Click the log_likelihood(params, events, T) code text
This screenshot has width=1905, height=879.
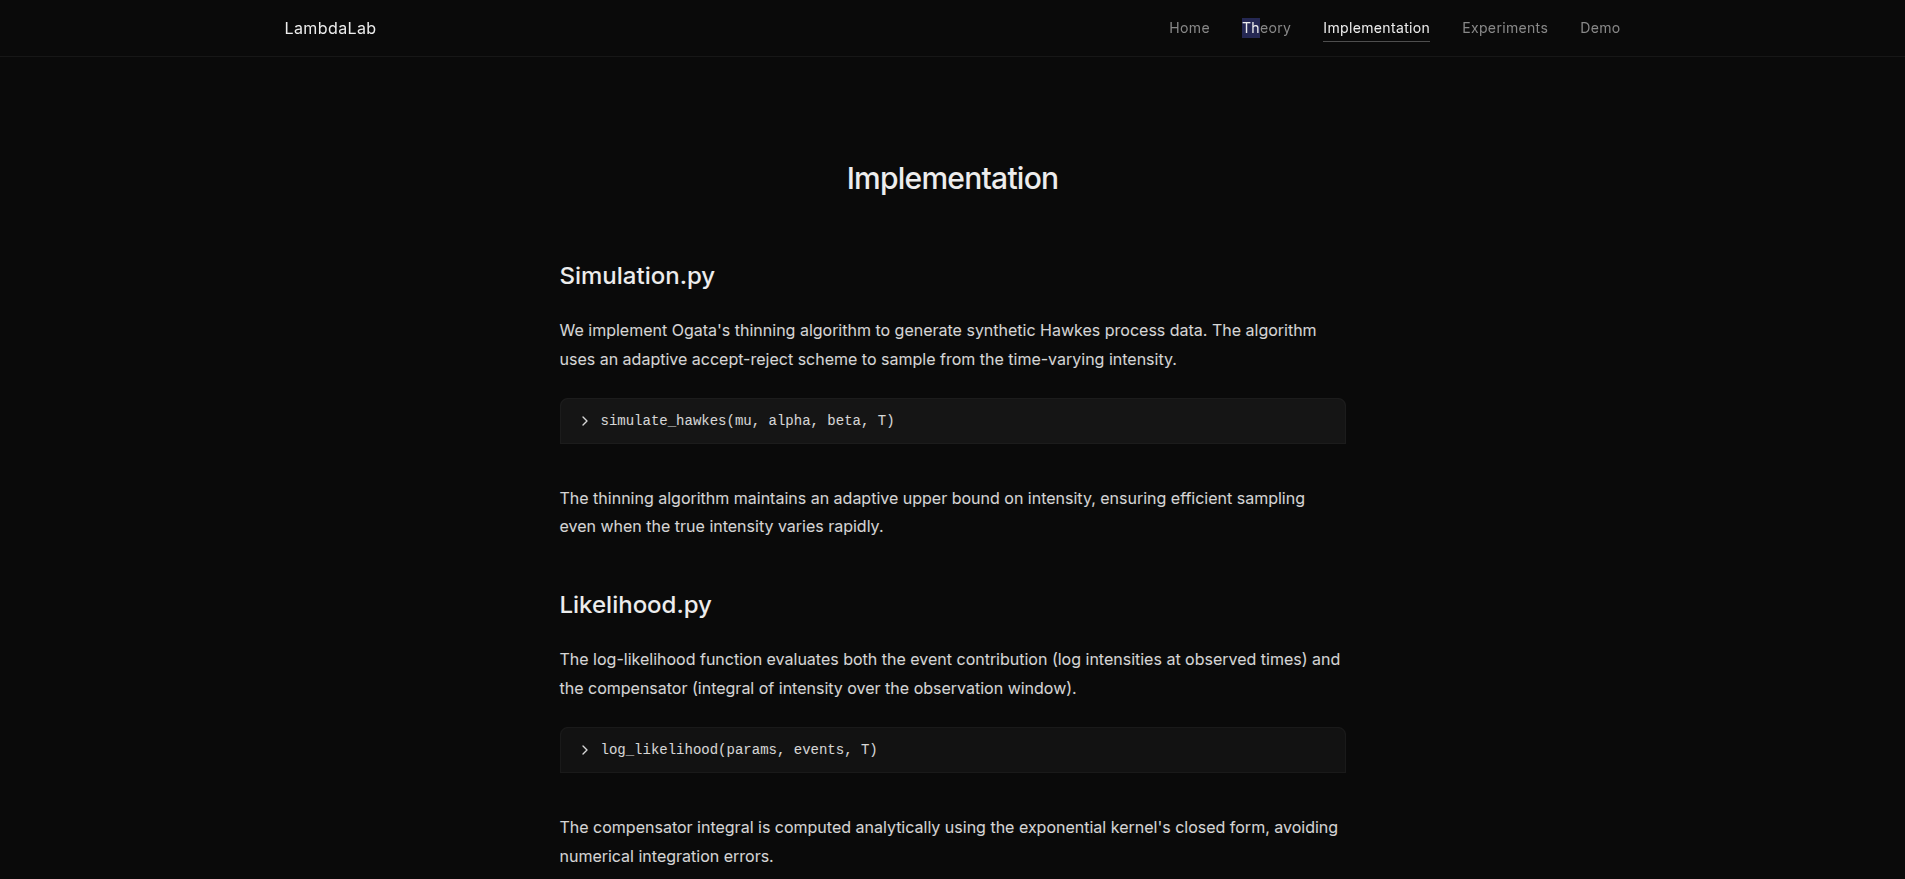[739, 750]
